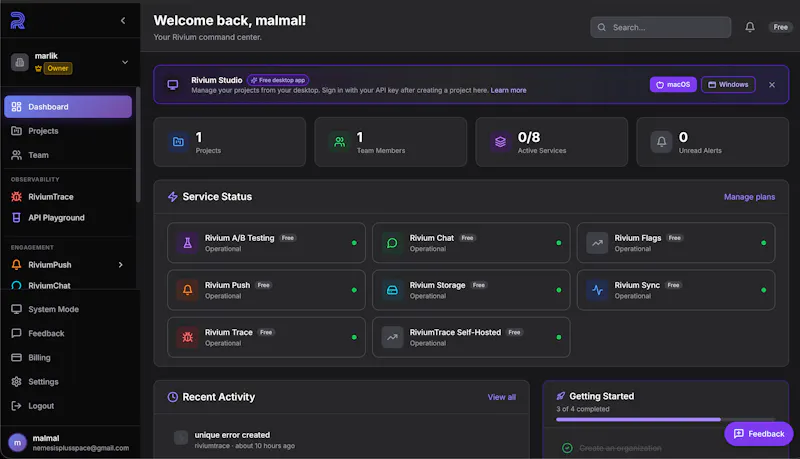Click the malmal user avatar
Screen dimensions: 800x459
pyautogui.click(x=17, y=443)
